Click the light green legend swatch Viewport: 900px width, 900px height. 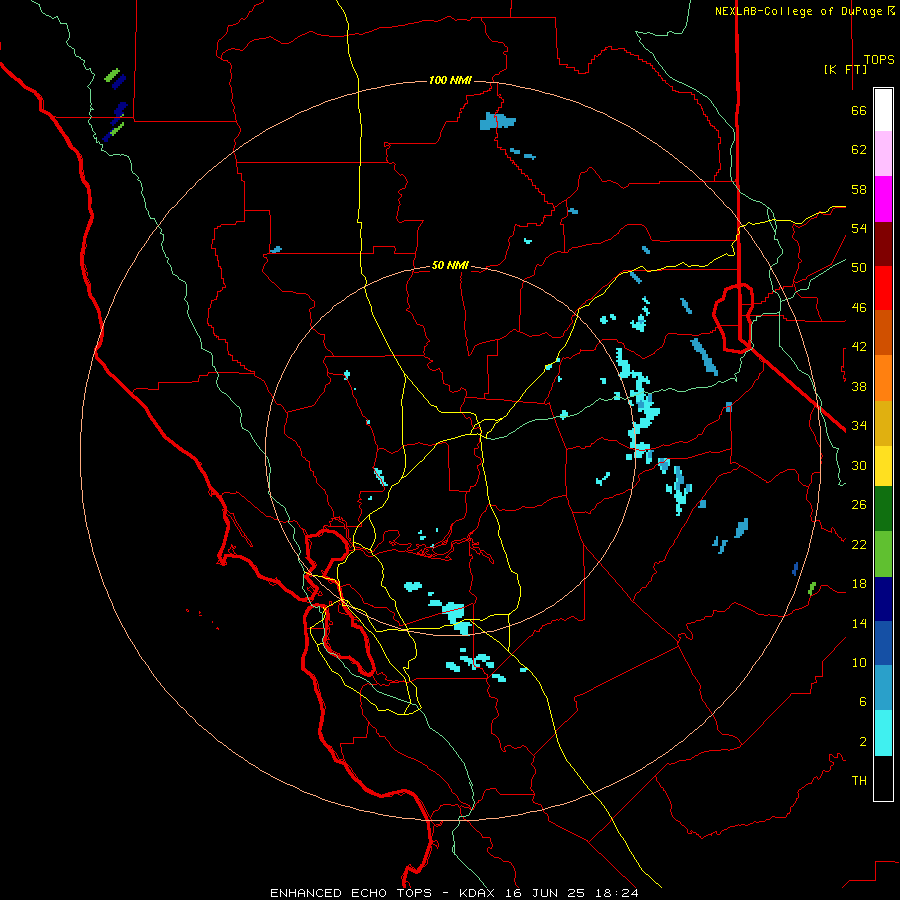pos(883,554)
